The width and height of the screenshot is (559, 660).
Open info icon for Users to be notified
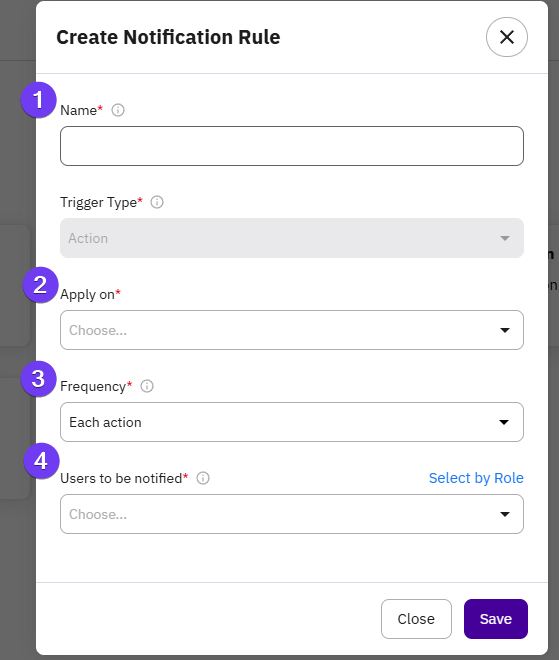coord(203,478)
